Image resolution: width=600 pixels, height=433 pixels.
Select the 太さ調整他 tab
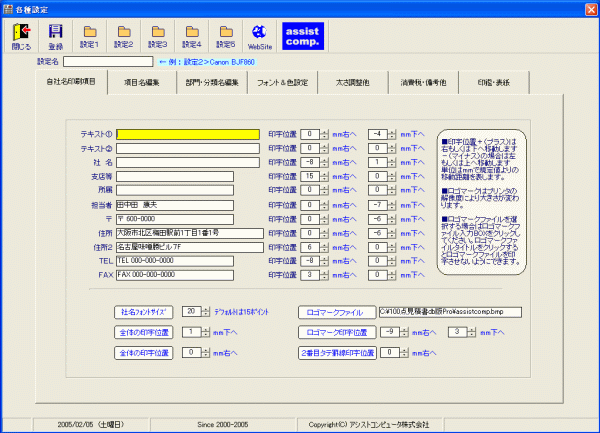(x=353, y=82)
